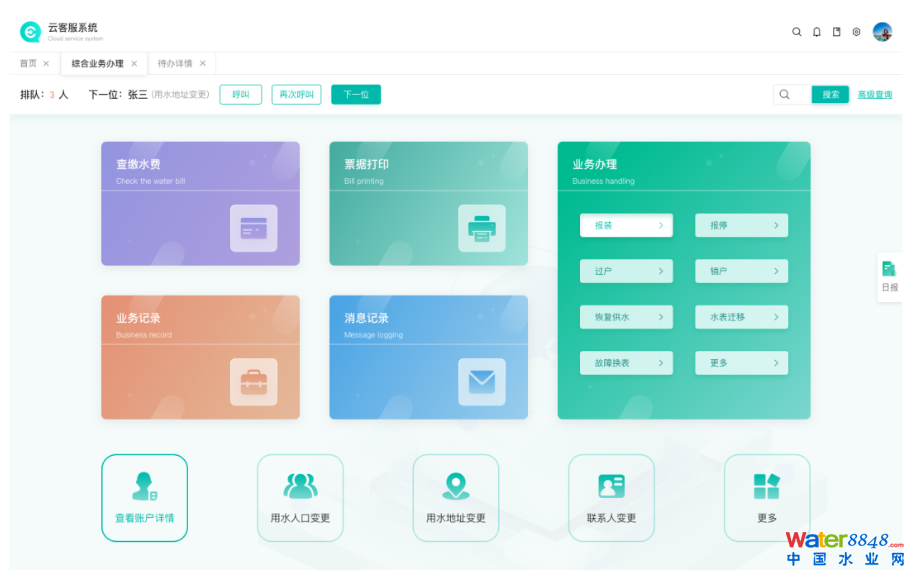Click the envelope icon on 消息记录 card

point(482,382)
